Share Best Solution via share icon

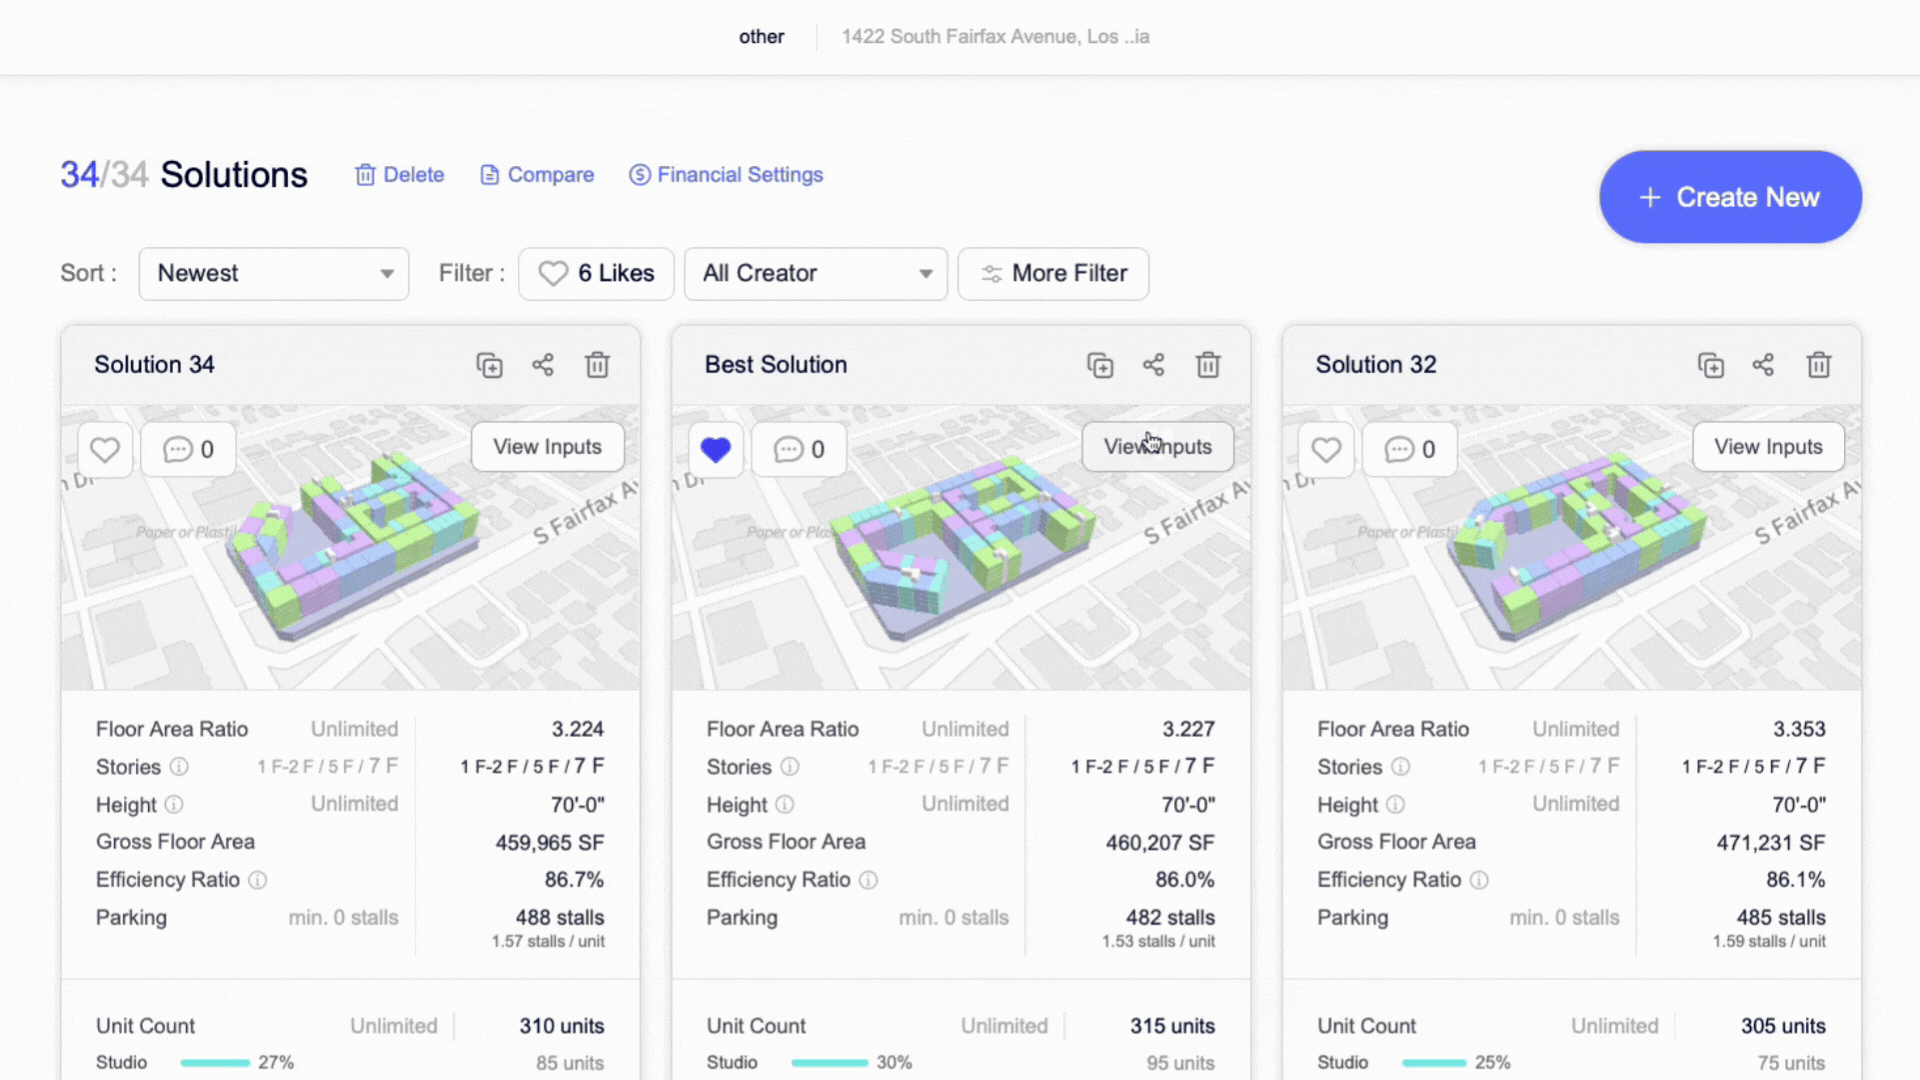pyautogui.click(x=1153, y=365)
